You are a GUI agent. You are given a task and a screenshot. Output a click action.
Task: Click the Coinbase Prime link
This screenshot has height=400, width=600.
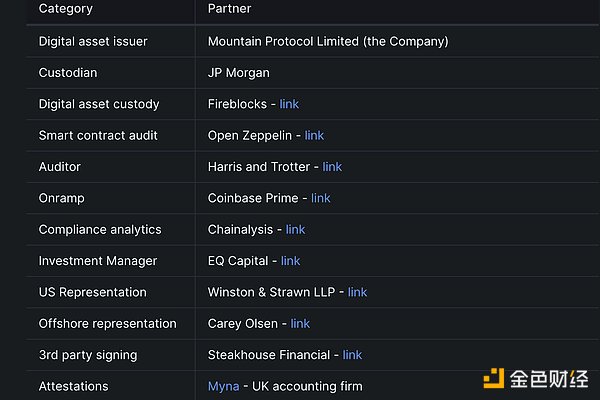320,198
